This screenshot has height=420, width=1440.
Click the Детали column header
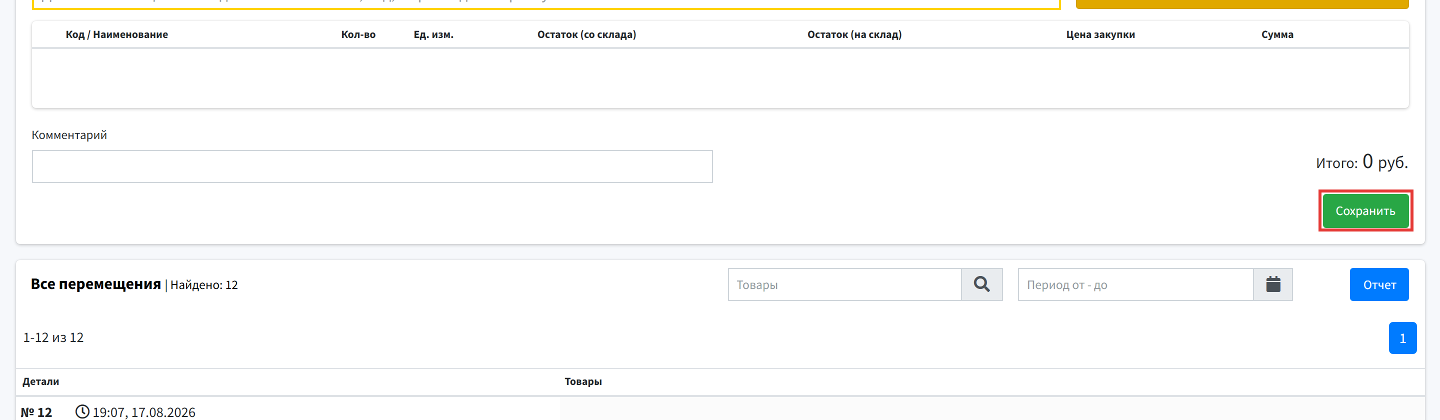click(42, 382)
